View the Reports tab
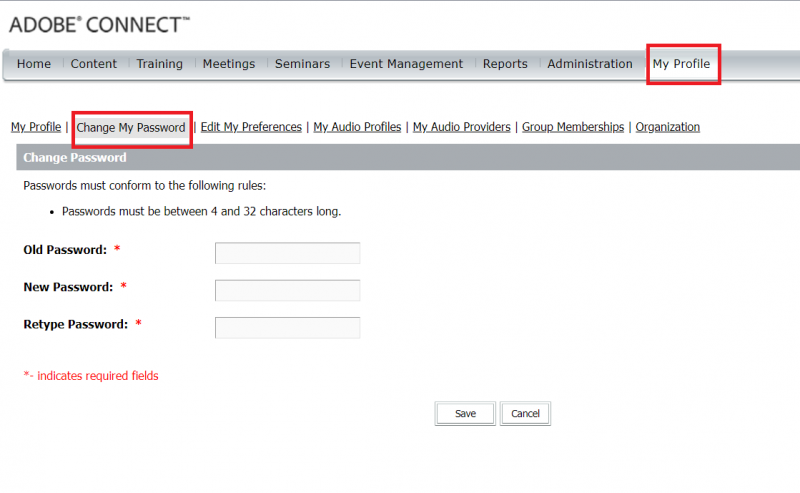 click(505, 64)
